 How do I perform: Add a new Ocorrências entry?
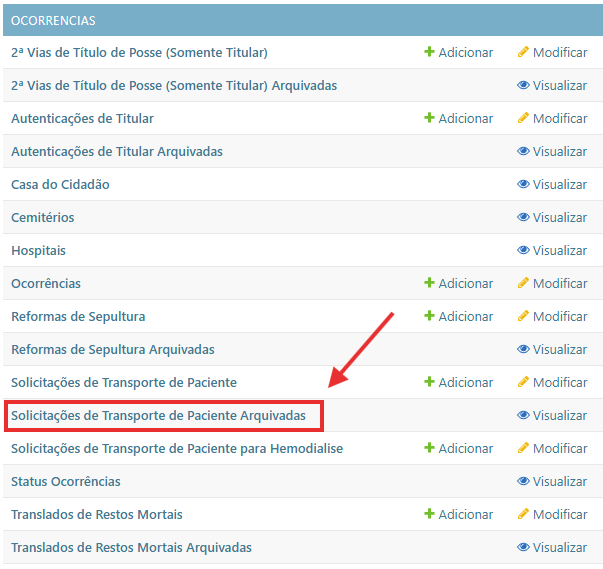pyautogui.click(x=458, y=283)
